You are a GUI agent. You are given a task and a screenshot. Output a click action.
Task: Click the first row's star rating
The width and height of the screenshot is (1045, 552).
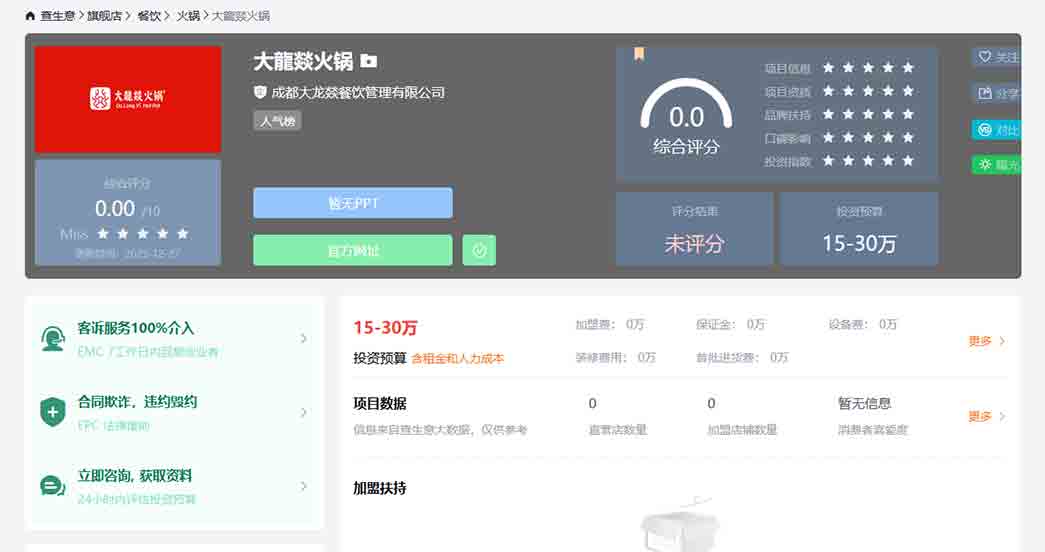point(868,68)
